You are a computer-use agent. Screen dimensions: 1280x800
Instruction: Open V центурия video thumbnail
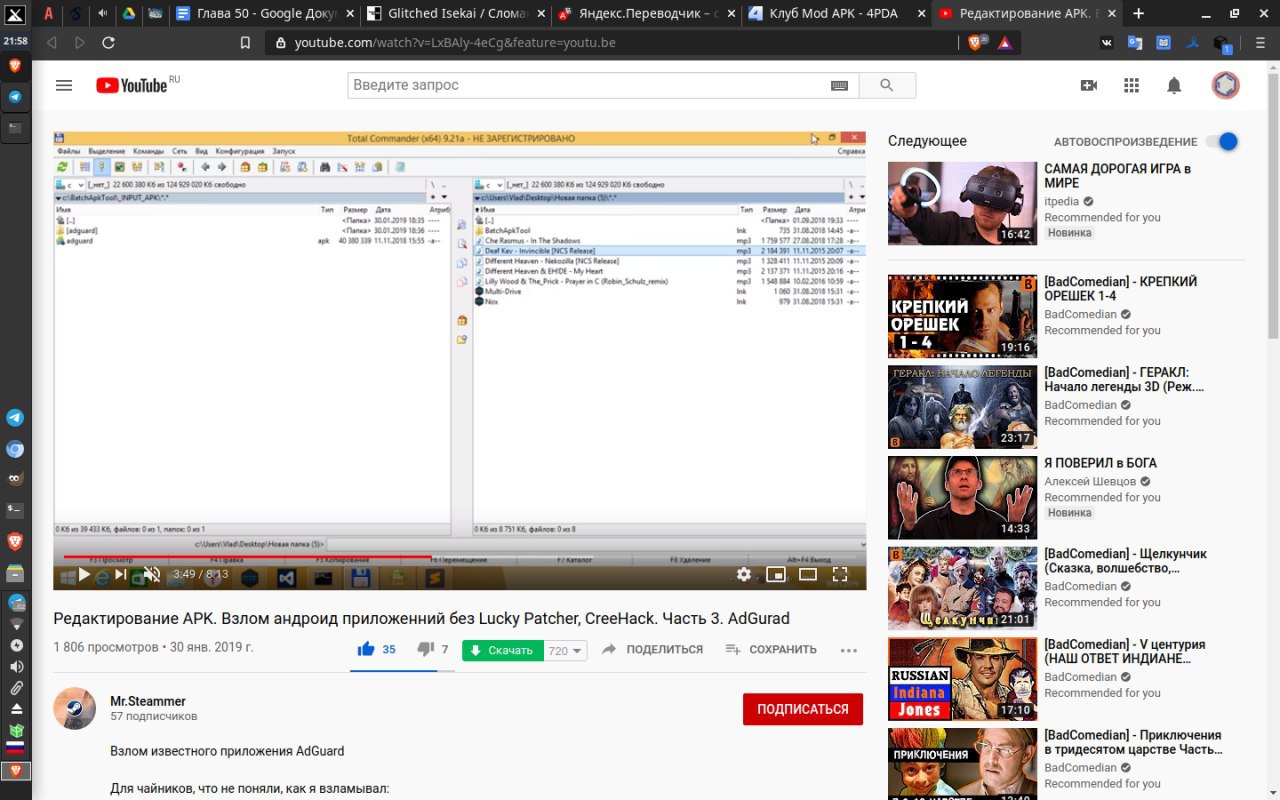pos(962,679)
